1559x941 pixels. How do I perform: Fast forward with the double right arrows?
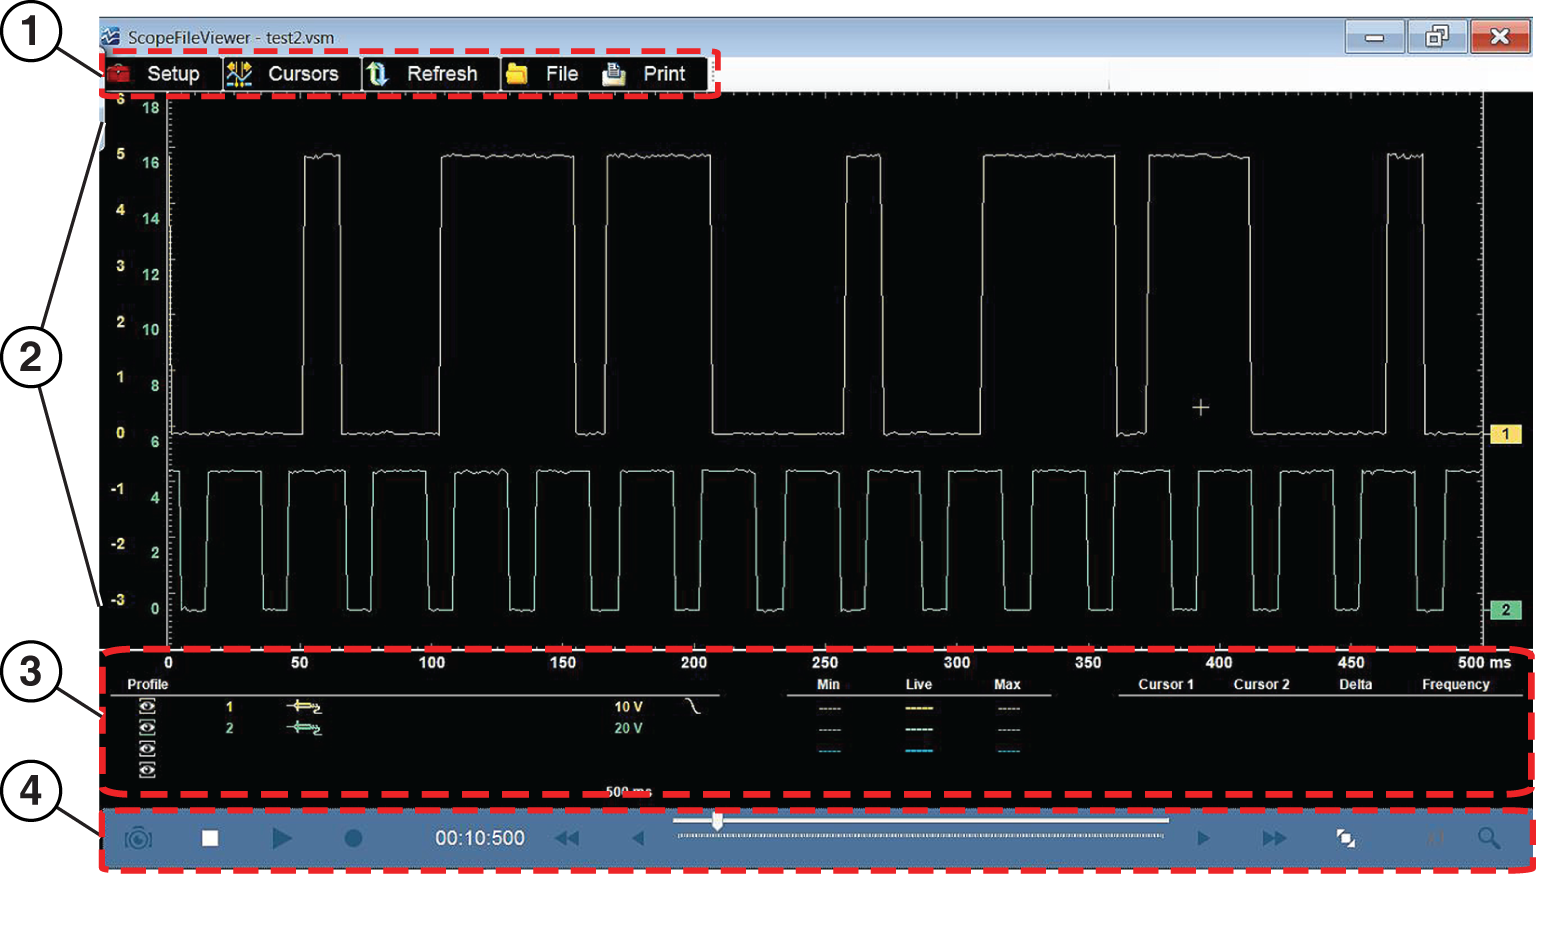[1274, 838]
